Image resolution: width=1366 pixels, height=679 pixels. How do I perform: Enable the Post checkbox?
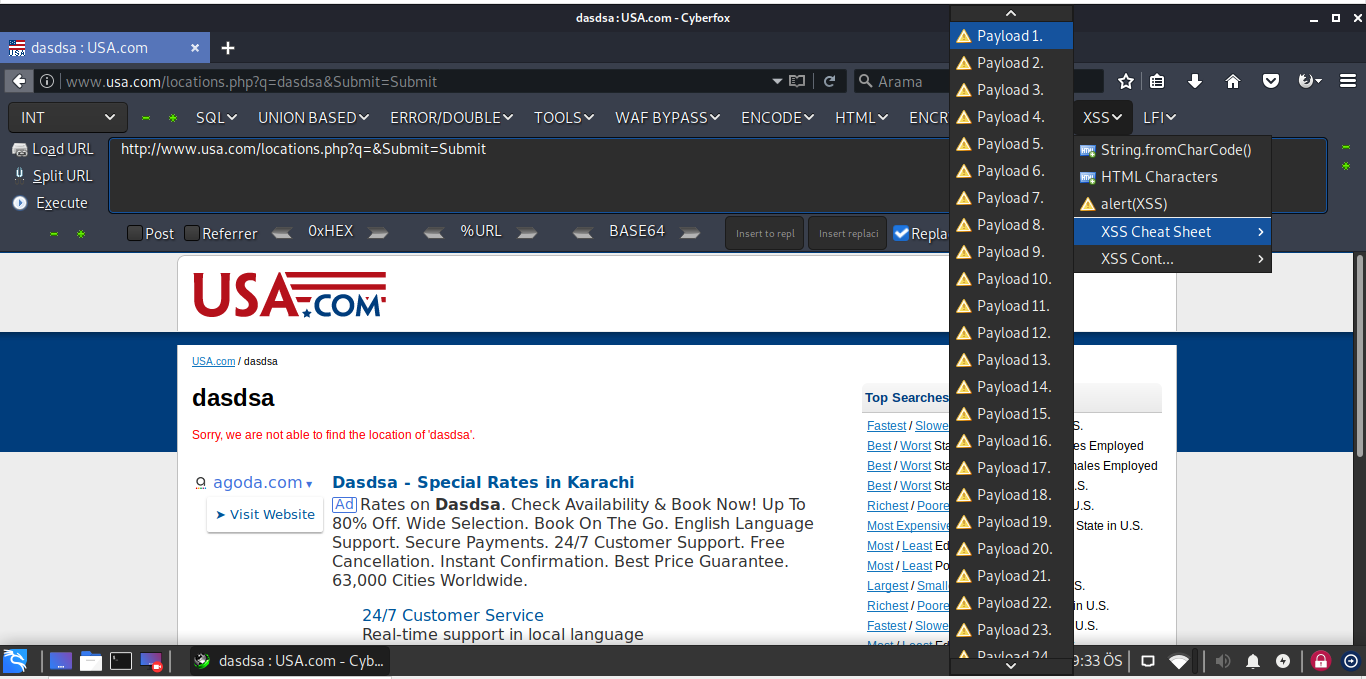coord(135,233)
